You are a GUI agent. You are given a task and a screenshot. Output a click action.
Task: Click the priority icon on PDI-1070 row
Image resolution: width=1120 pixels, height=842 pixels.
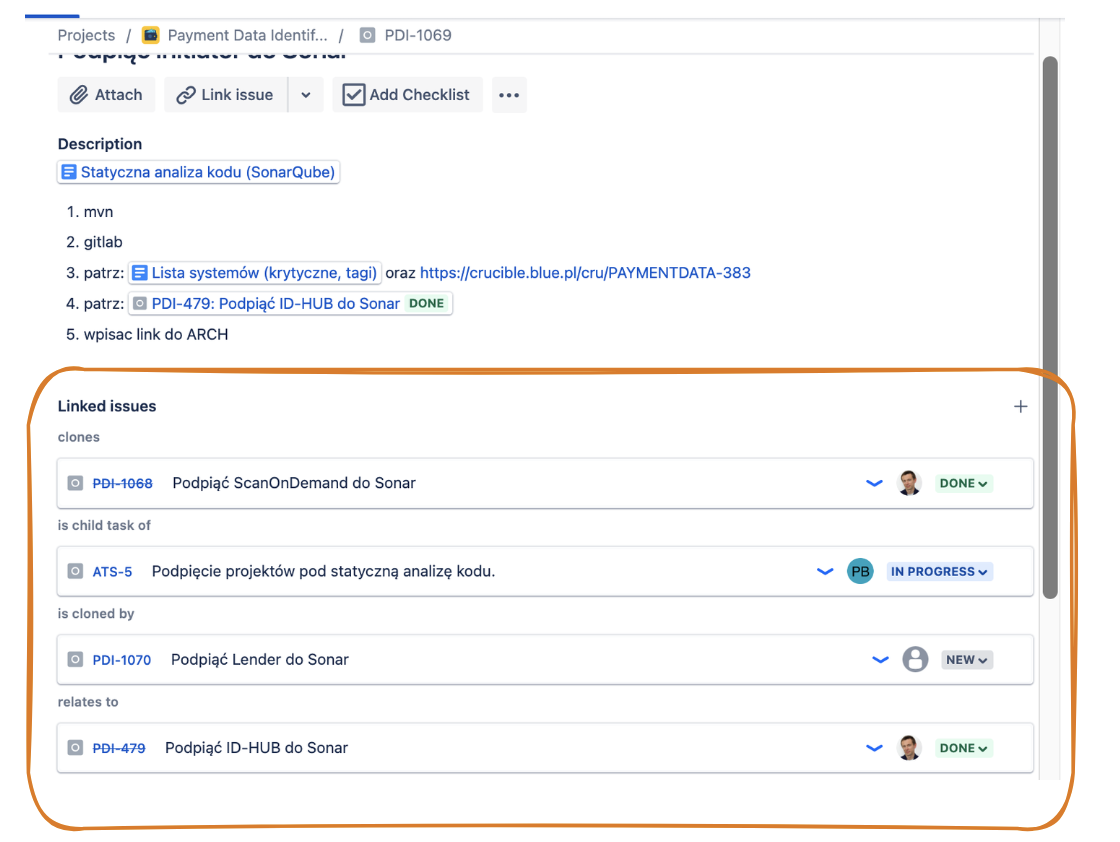pyautogui.click(x=880, y=660)
